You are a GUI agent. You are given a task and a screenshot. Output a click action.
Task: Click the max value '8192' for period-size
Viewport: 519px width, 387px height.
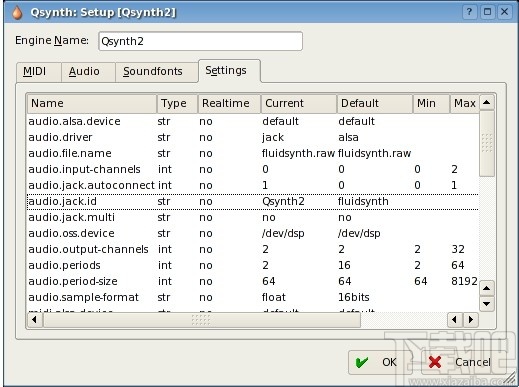[464, 281]
